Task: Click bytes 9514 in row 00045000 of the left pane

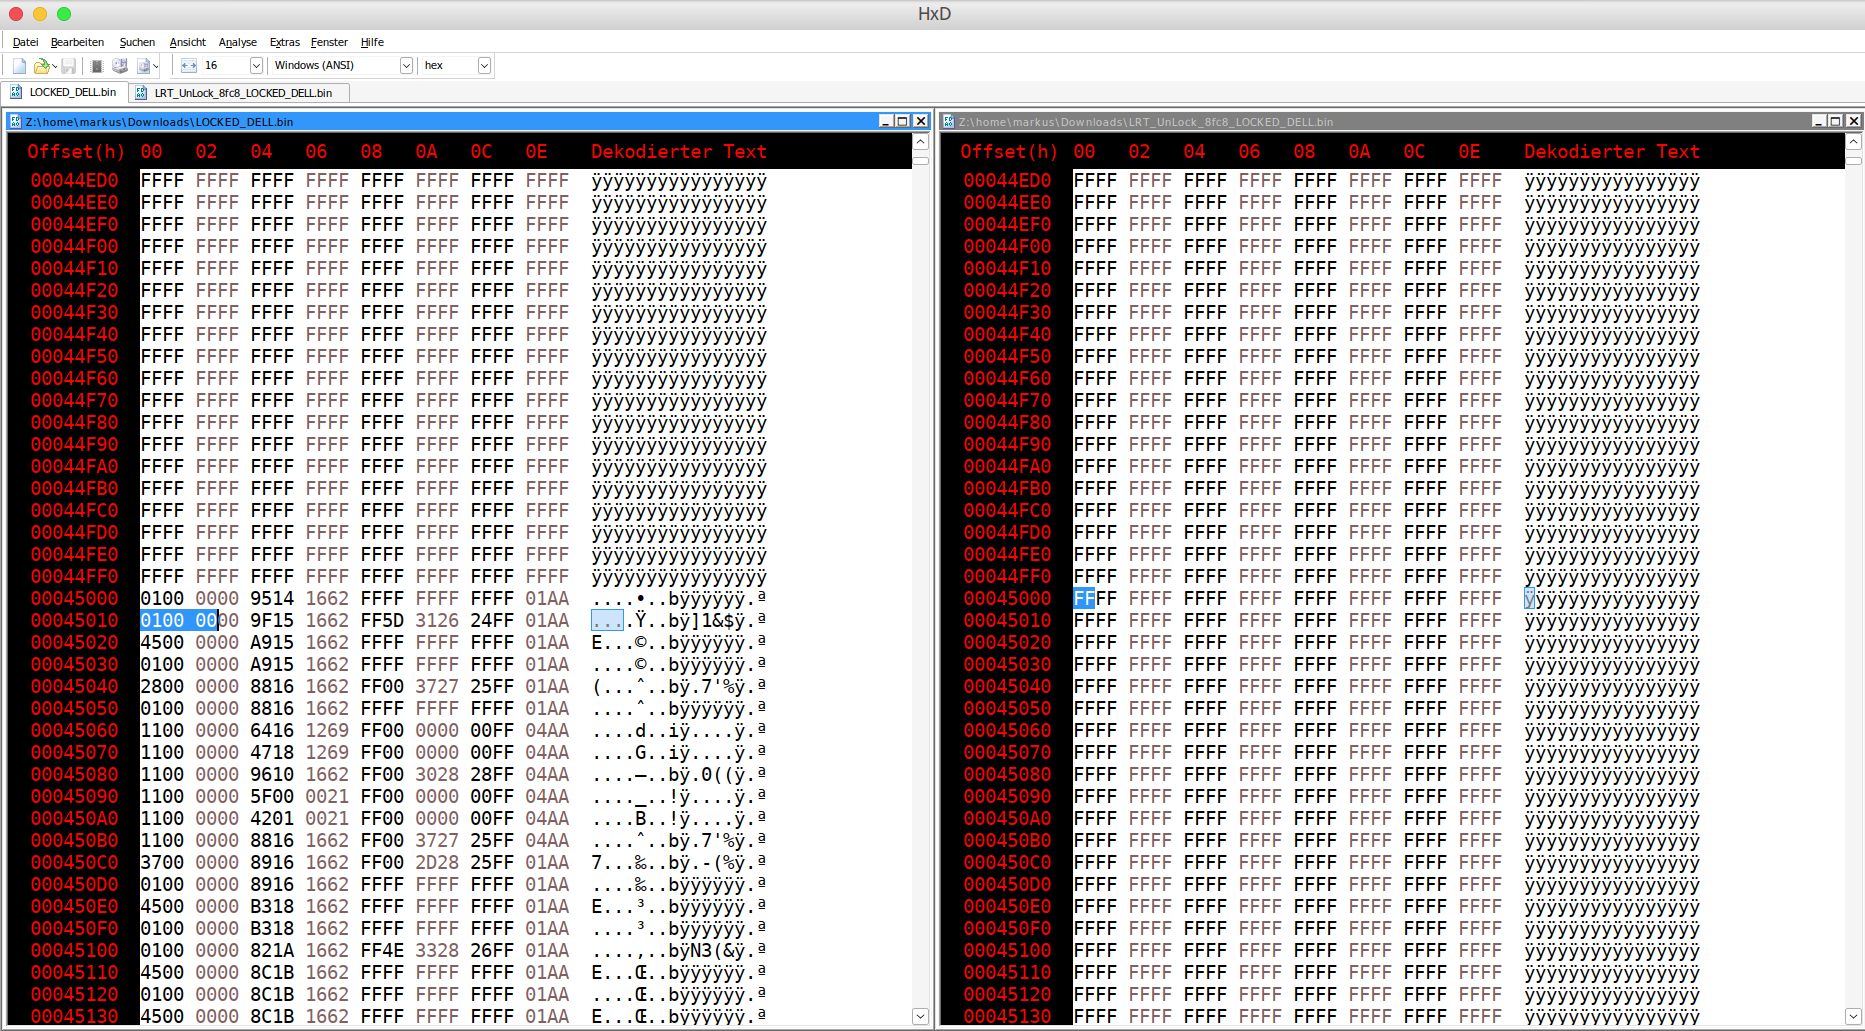Action: (272, 598)
